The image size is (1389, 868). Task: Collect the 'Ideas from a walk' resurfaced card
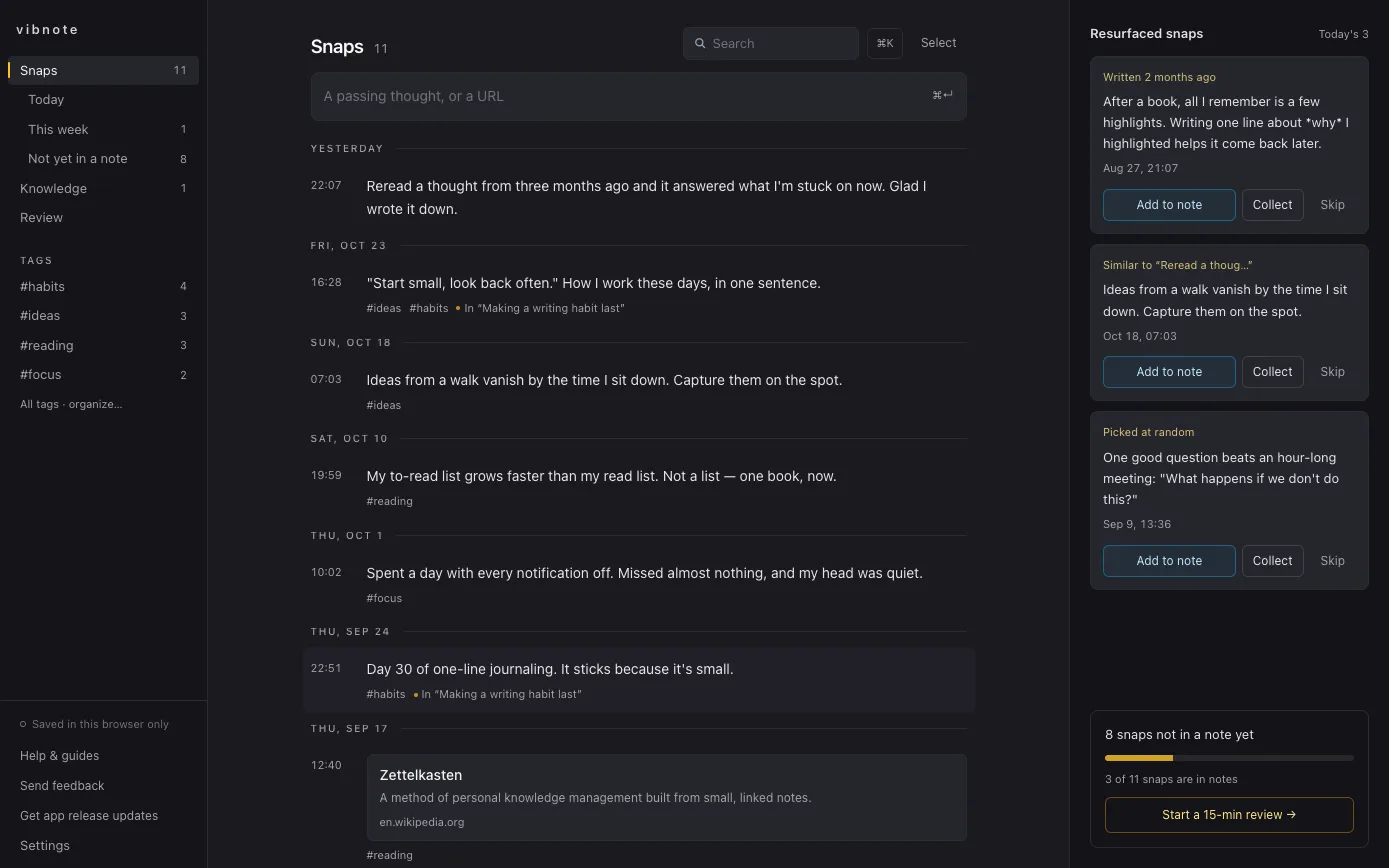(x=1272, y=372)
